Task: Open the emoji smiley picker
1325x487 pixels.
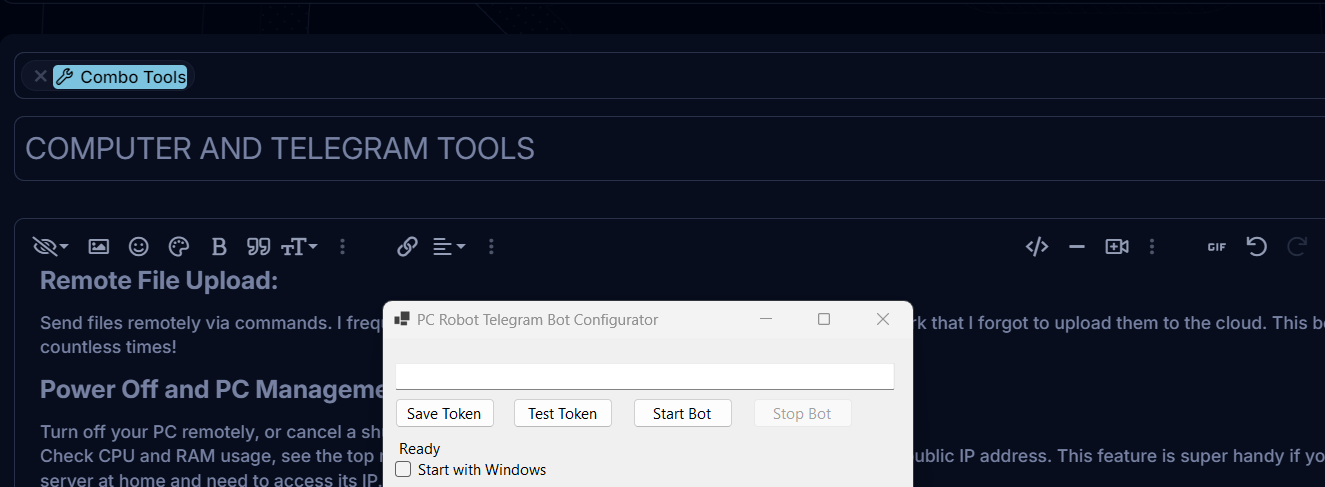Action: [139, 246]
